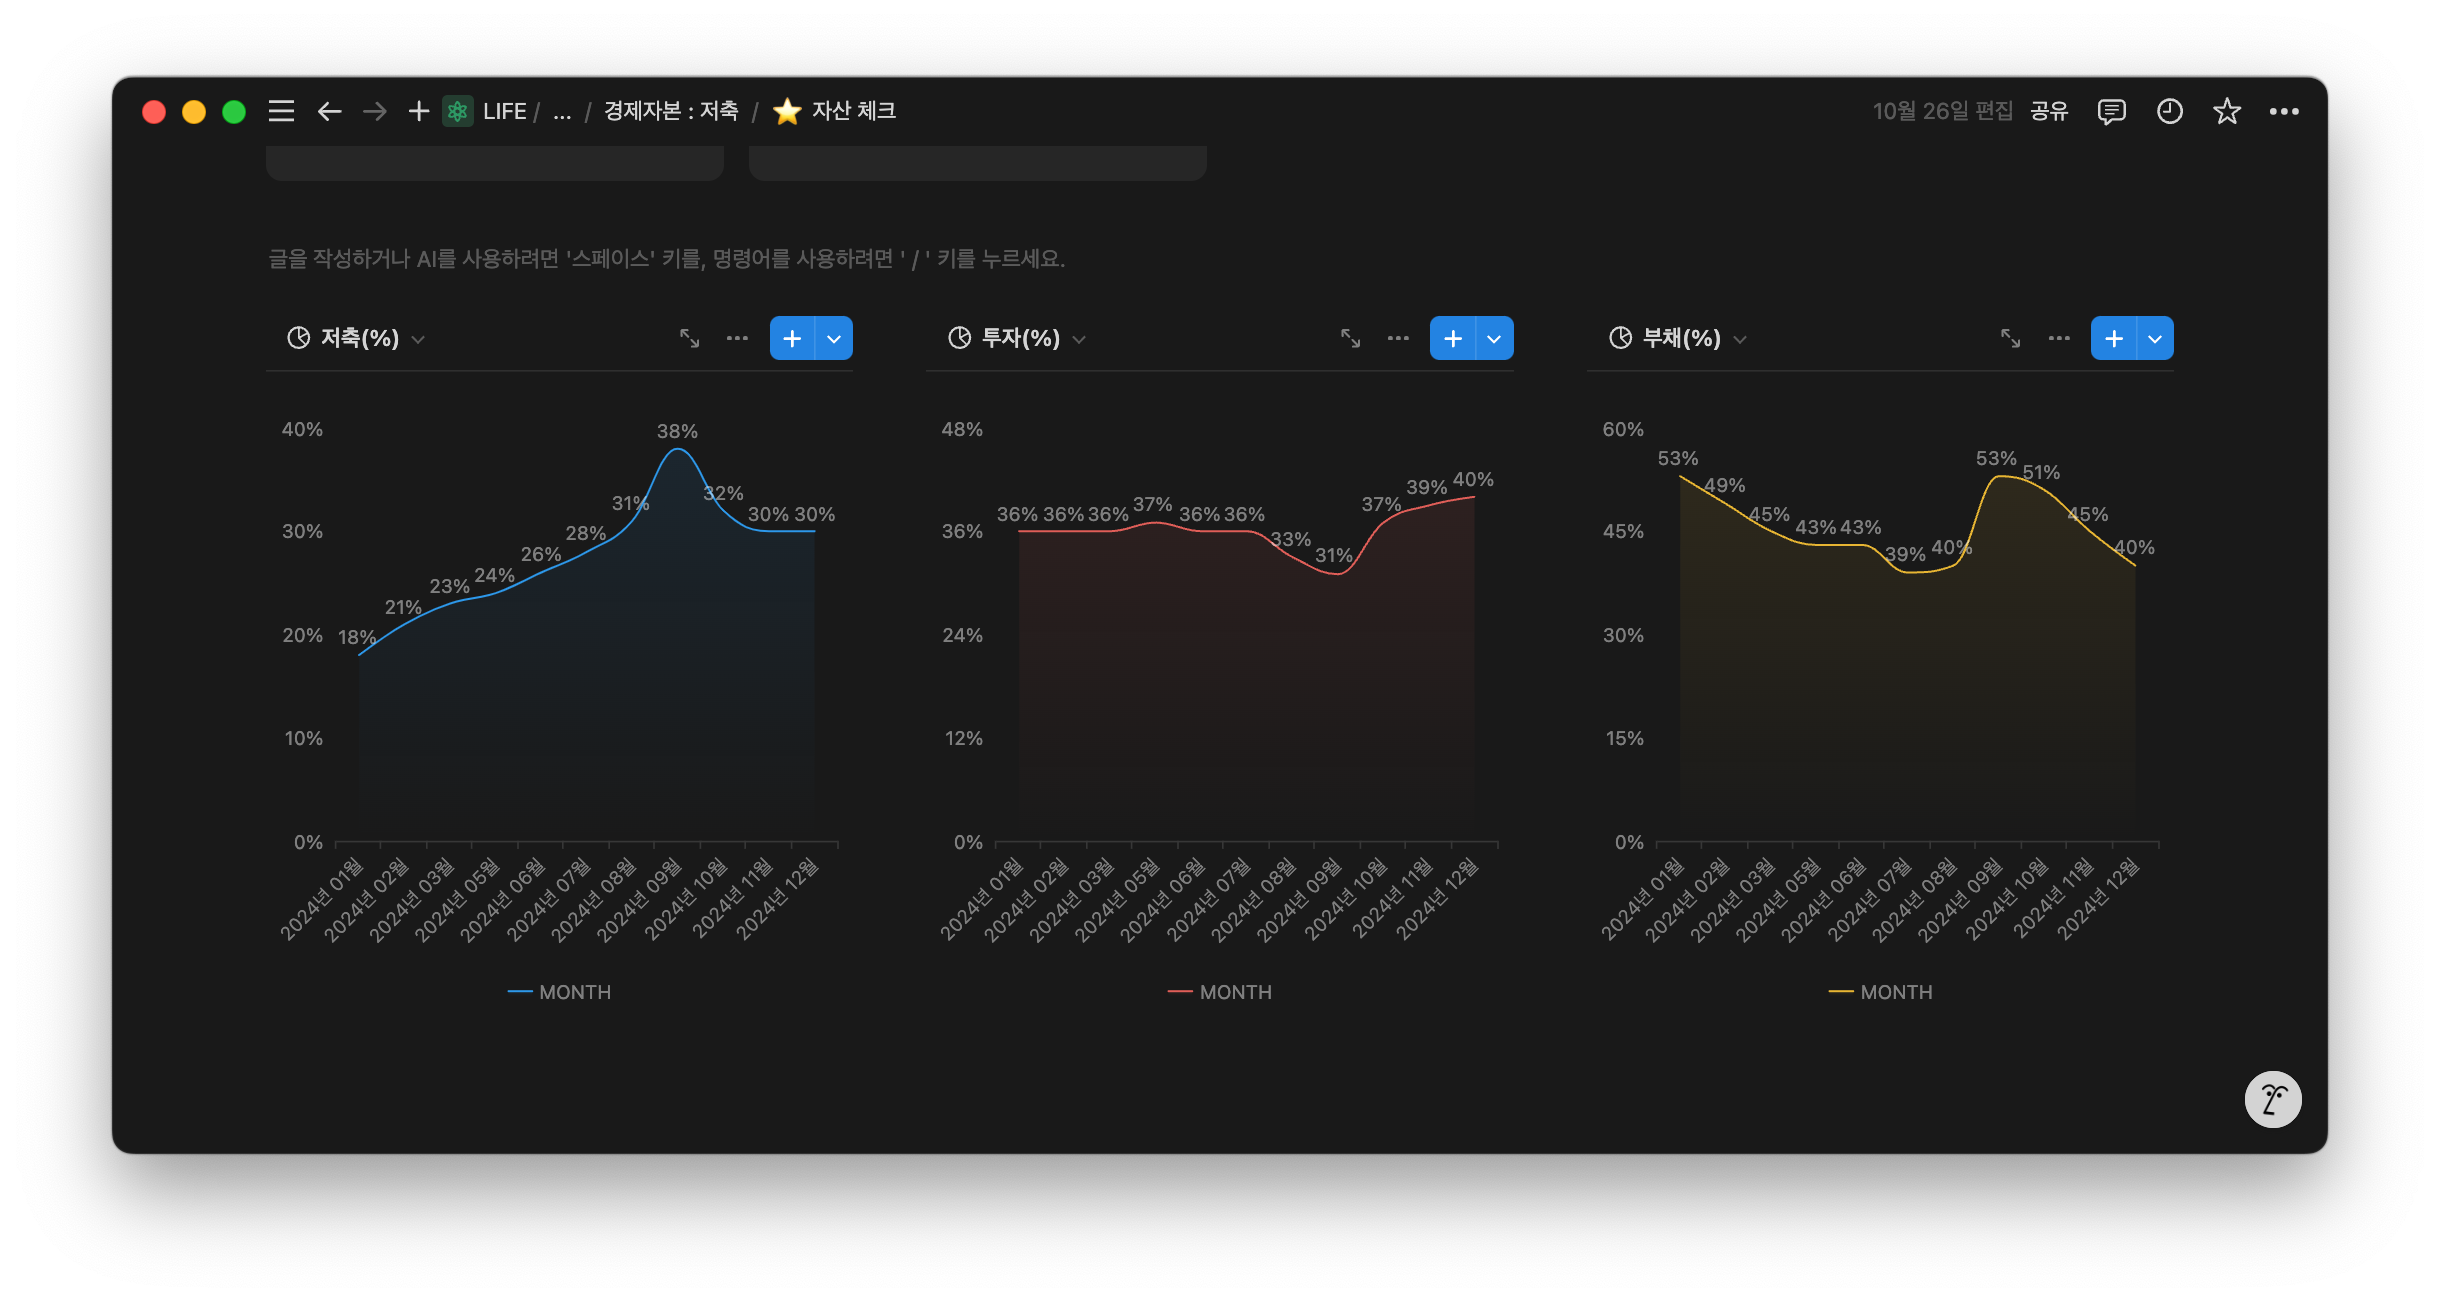Expand the 부채(%) chart to full page
Viewport: 2440px width, 1302px height.
pos(2010,338)
